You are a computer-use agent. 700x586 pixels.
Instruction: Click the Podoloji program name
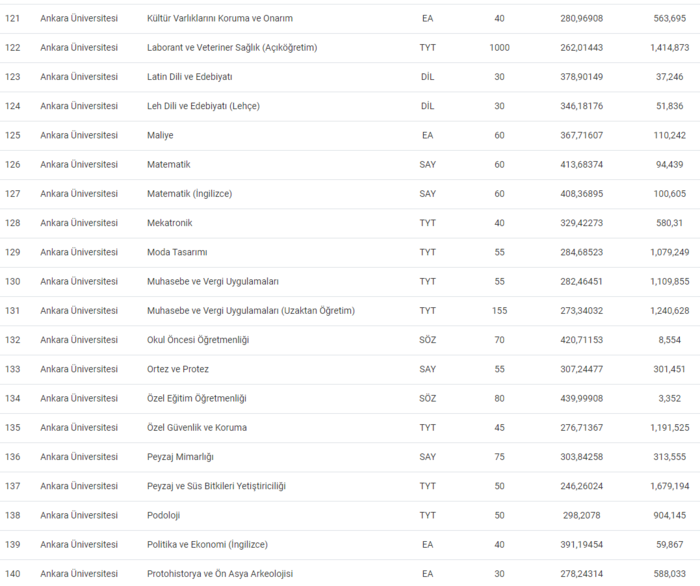click(x=165, y=515)
